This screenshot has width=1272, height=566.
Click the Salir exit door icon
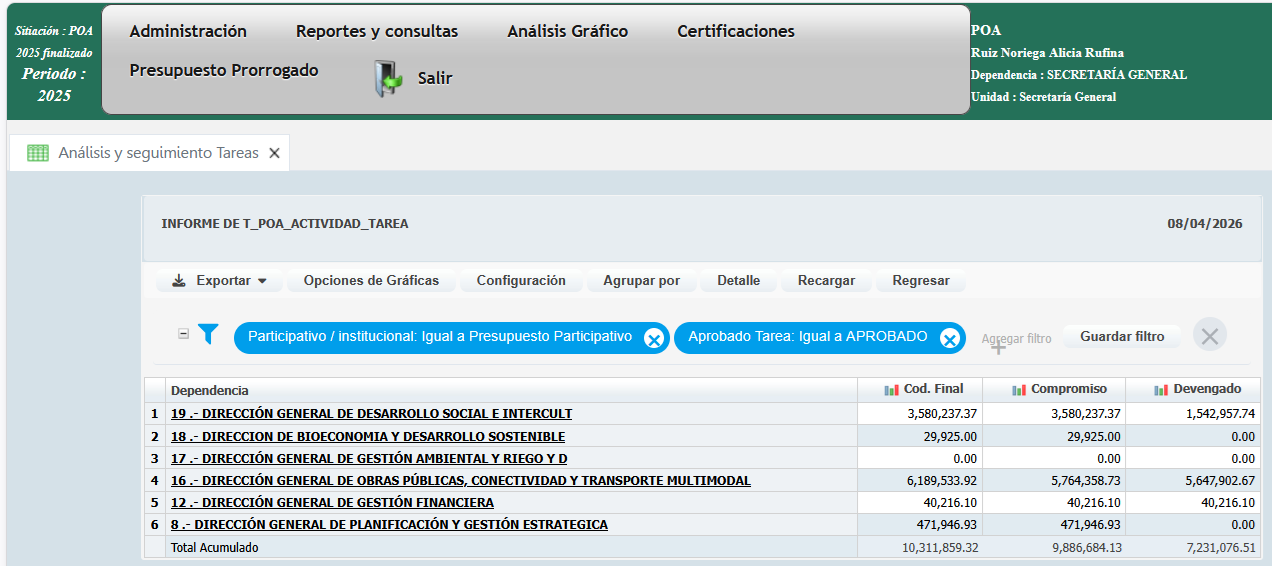point(387,78)
